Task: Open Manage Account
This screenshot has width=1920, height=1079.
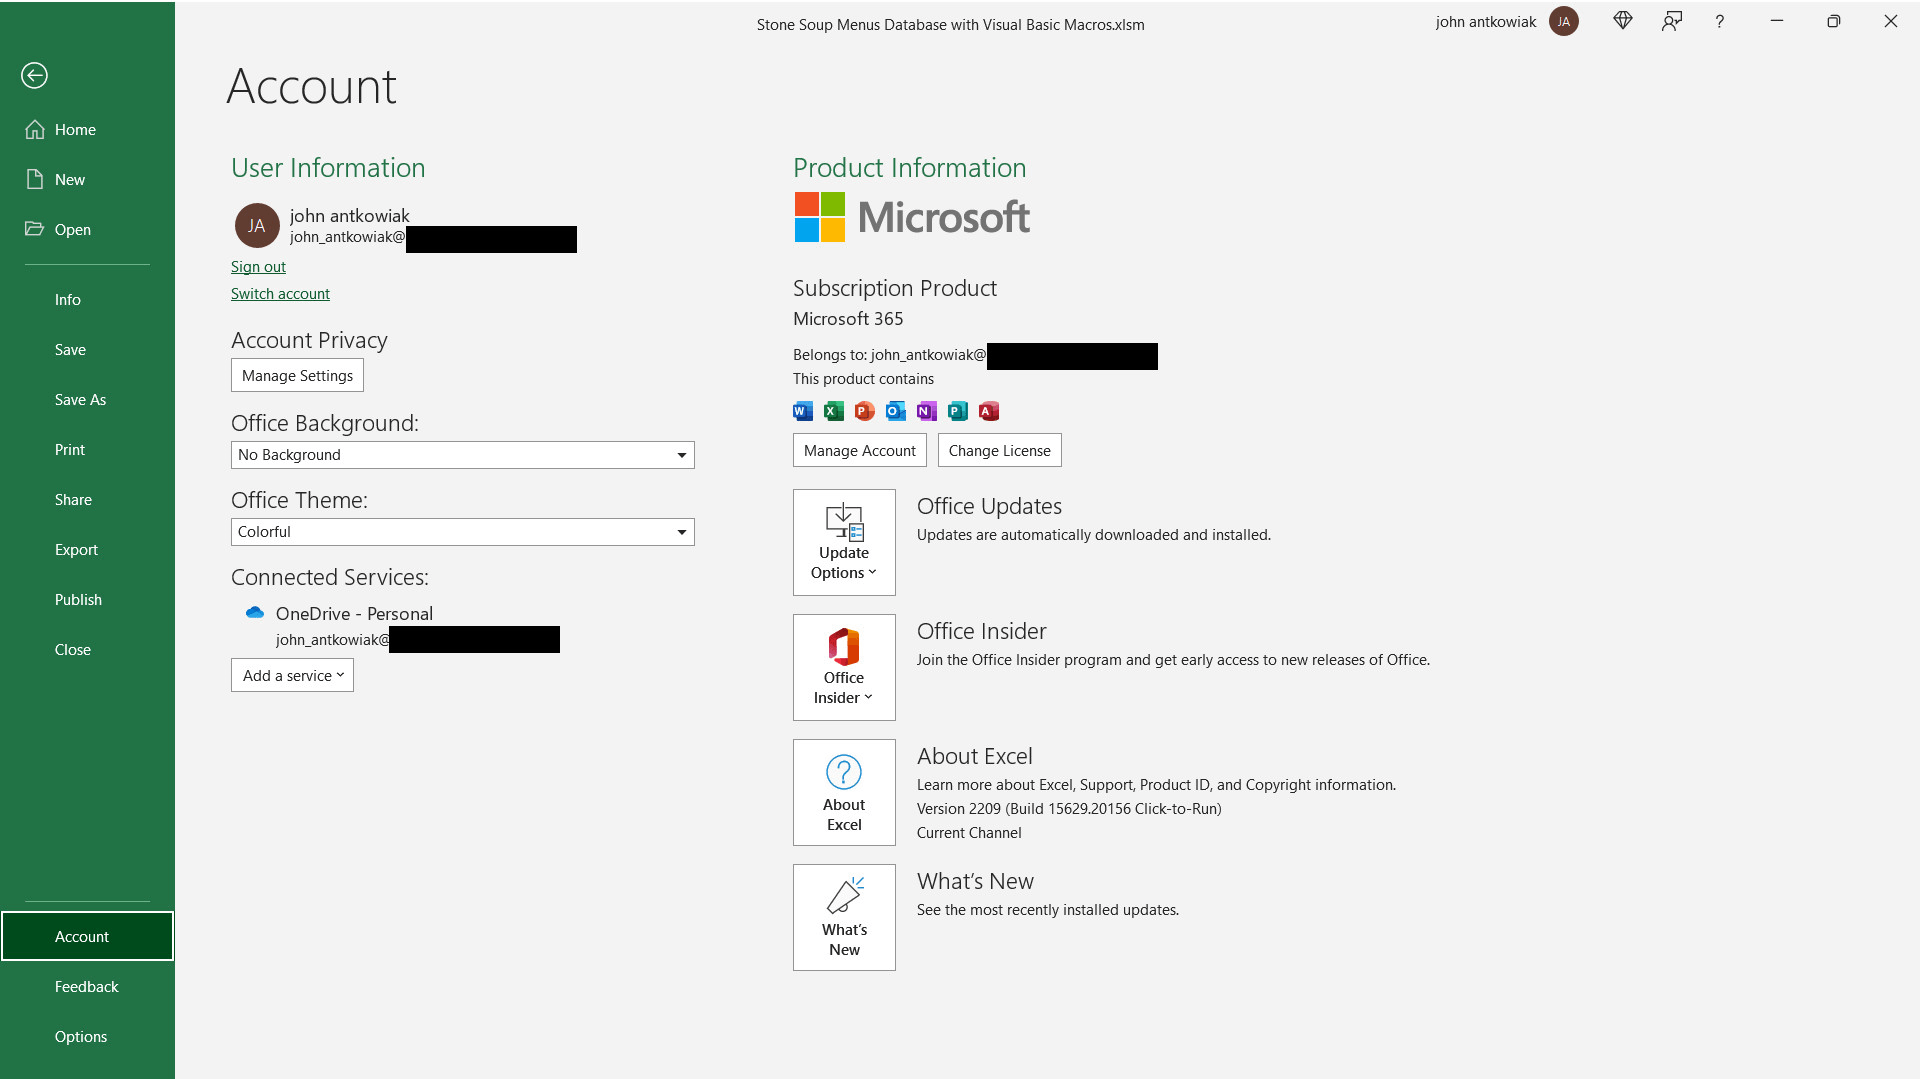Action: (860, 451)
